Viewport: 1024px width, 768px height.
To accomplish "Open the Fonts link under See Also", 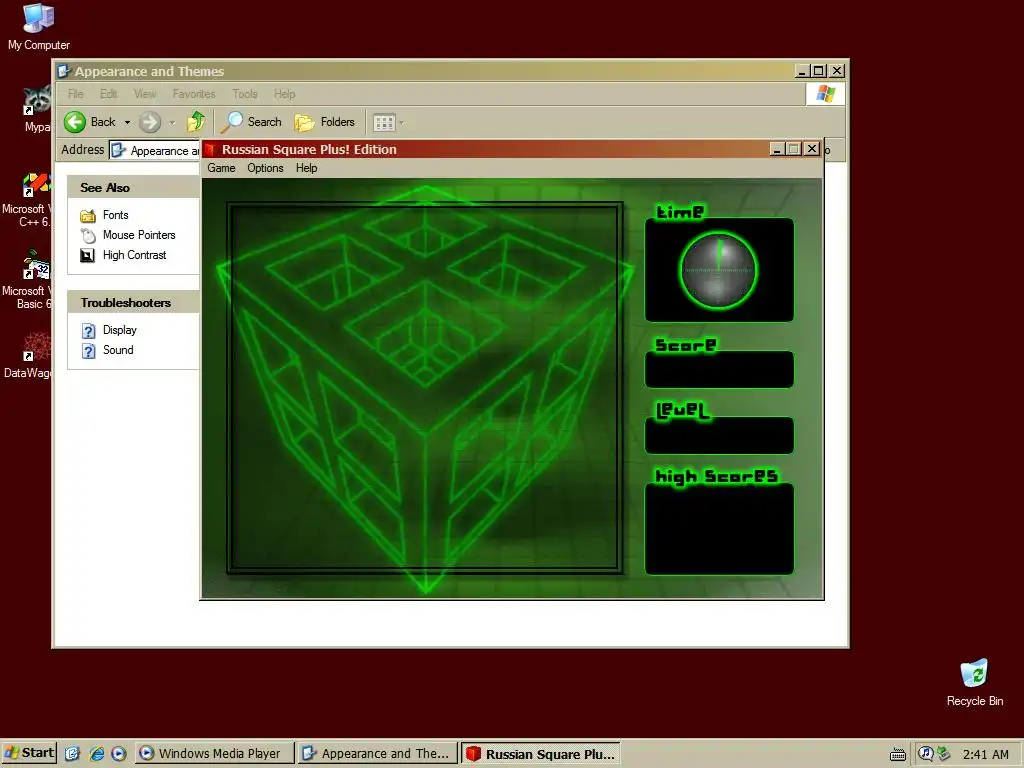I will [x=116, y=215].
